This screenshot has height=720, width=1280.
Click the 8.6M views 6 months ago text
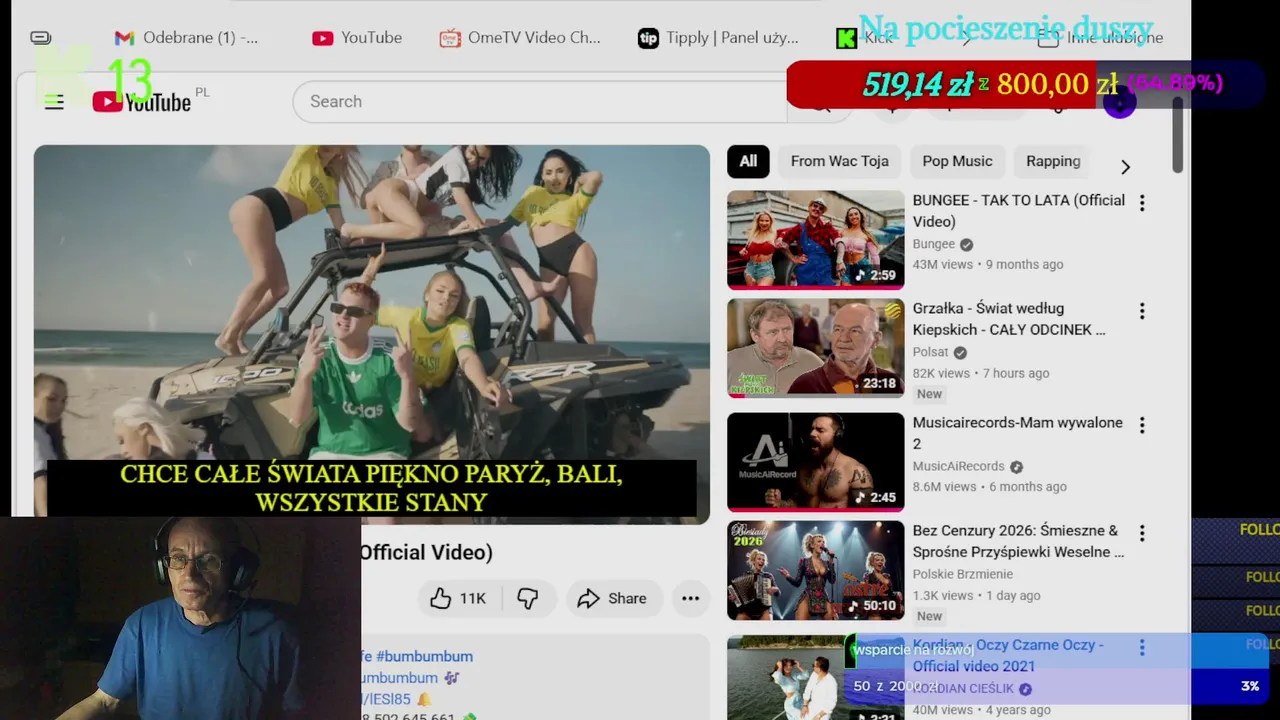pos(989,486)
